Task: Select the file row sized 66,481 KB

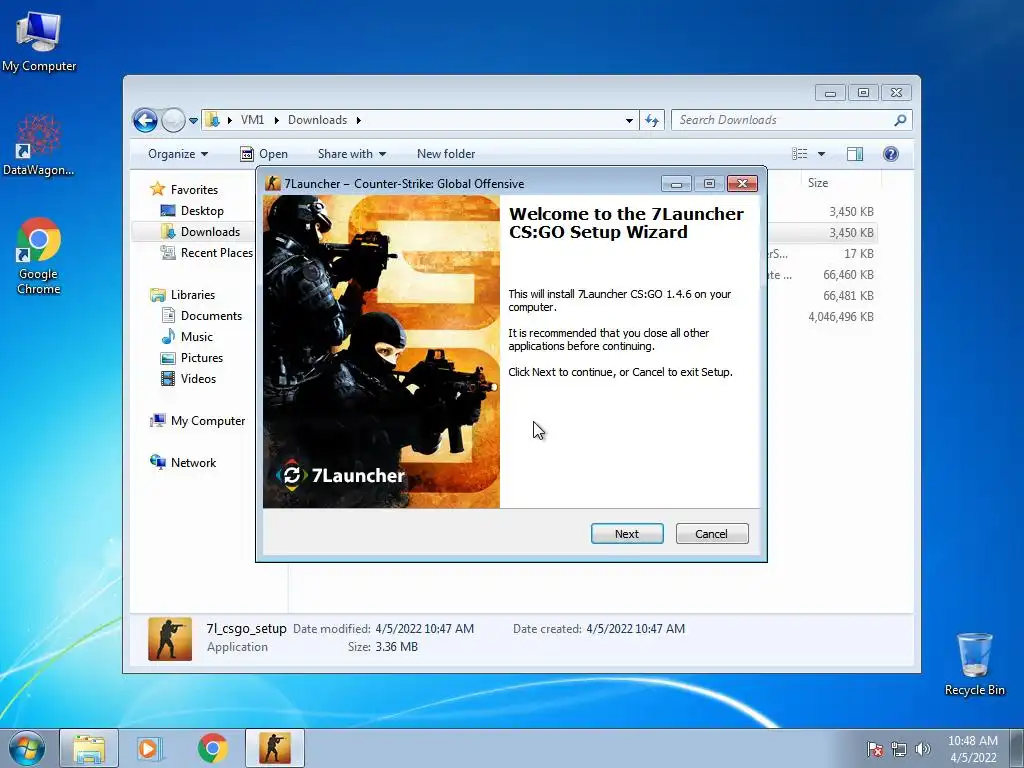Action: (x=823, y=295)
